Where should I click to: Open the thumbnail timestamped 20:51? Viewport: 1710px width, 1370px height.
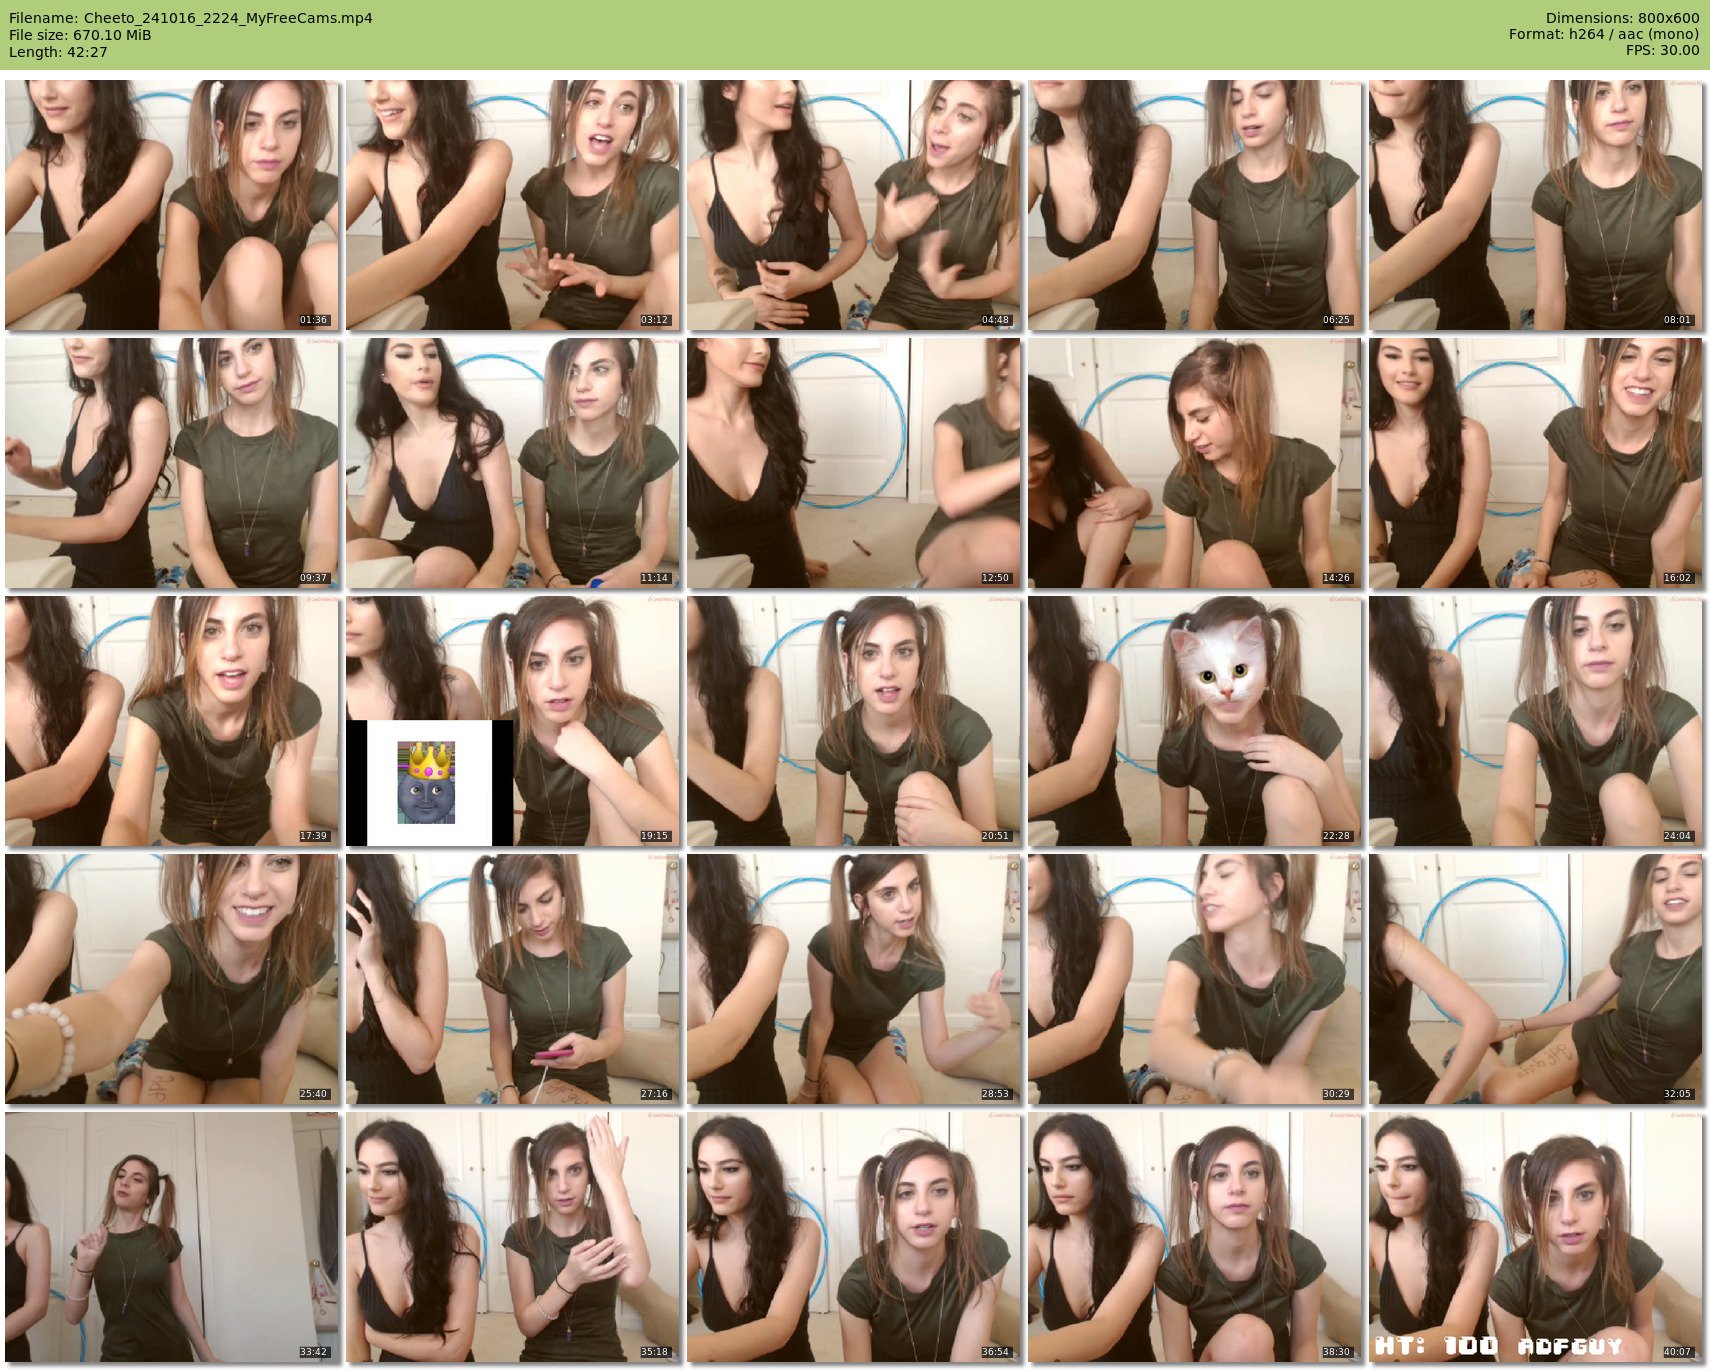pyautogui.click(x=854, y=721)
